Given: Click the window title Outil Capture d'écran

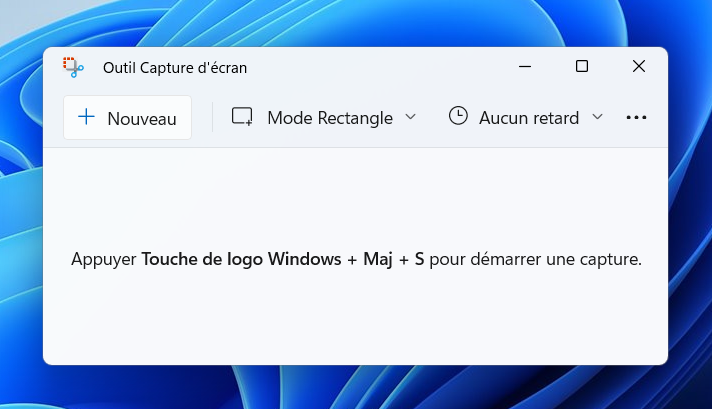Looking at the screenshot, I should click(x=175, y=68).
